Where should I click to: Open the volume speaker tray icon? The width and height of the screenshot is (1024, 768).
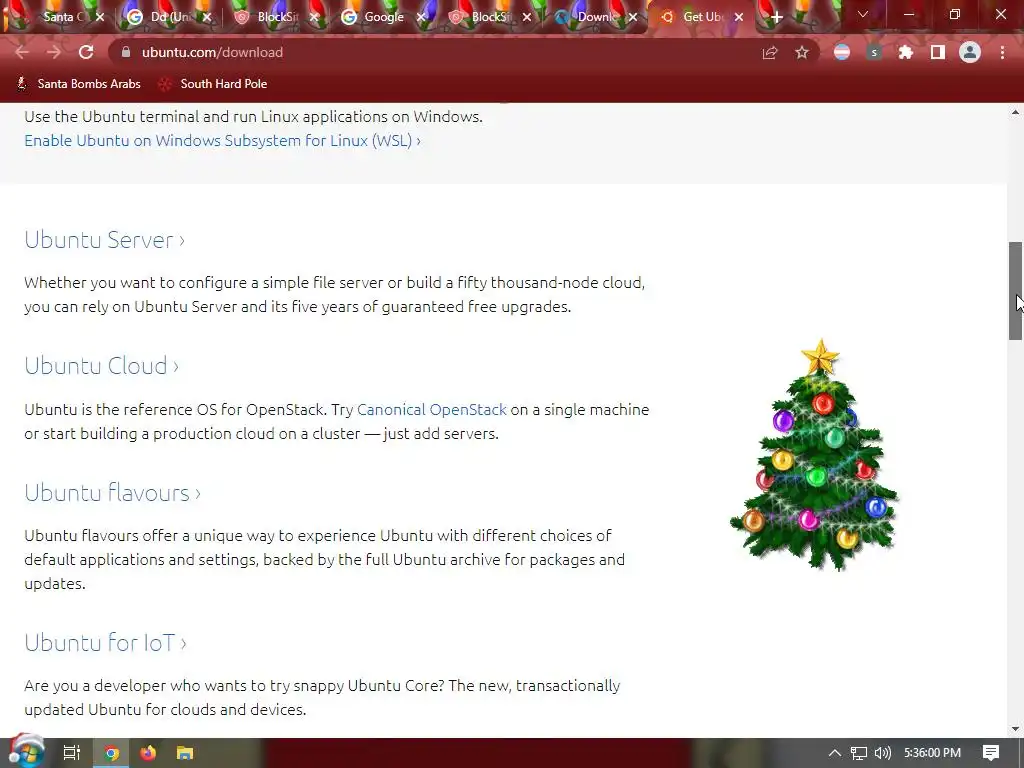tap(882, 753)
